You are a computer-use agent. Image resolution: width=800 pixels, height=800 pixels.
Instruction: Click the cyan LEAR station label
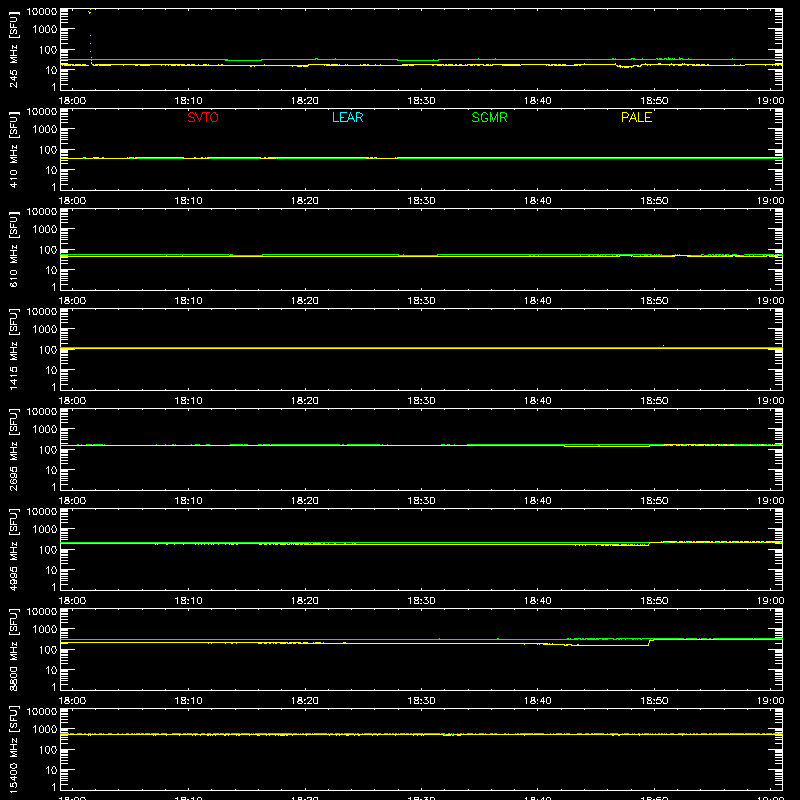[347, 117]
